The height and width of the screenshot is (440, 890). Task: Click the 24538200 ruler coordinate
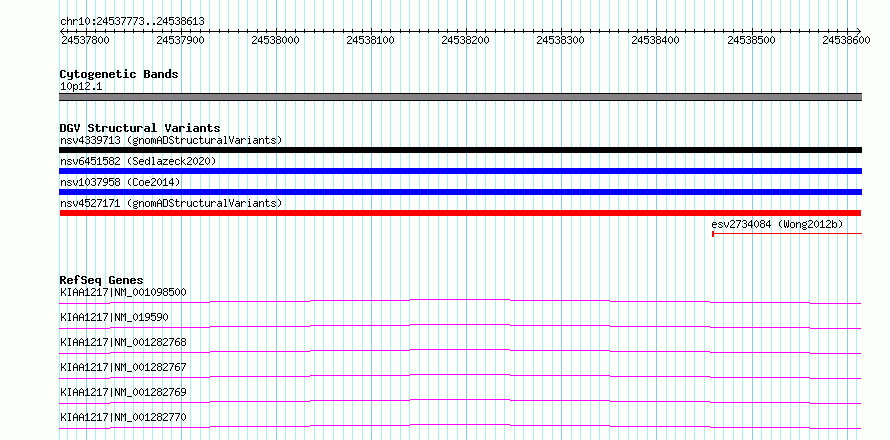pyautogui.click(x=465, y=40)
